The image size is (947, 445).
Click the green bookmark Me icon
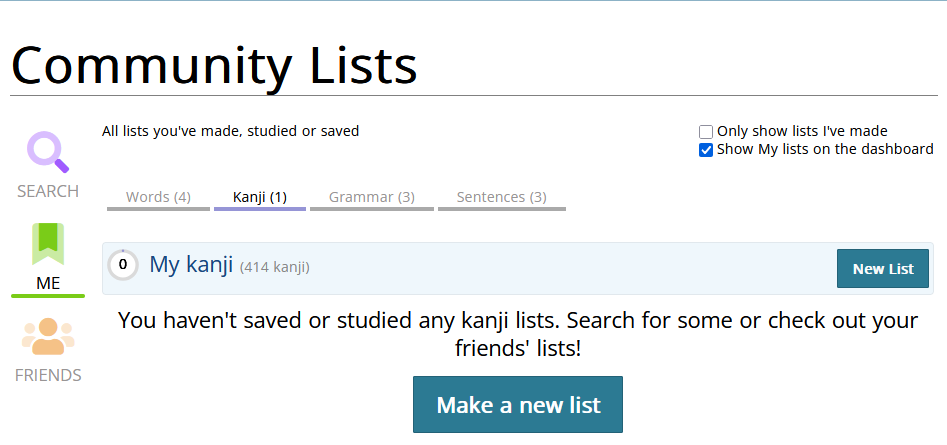pos(48,244)
